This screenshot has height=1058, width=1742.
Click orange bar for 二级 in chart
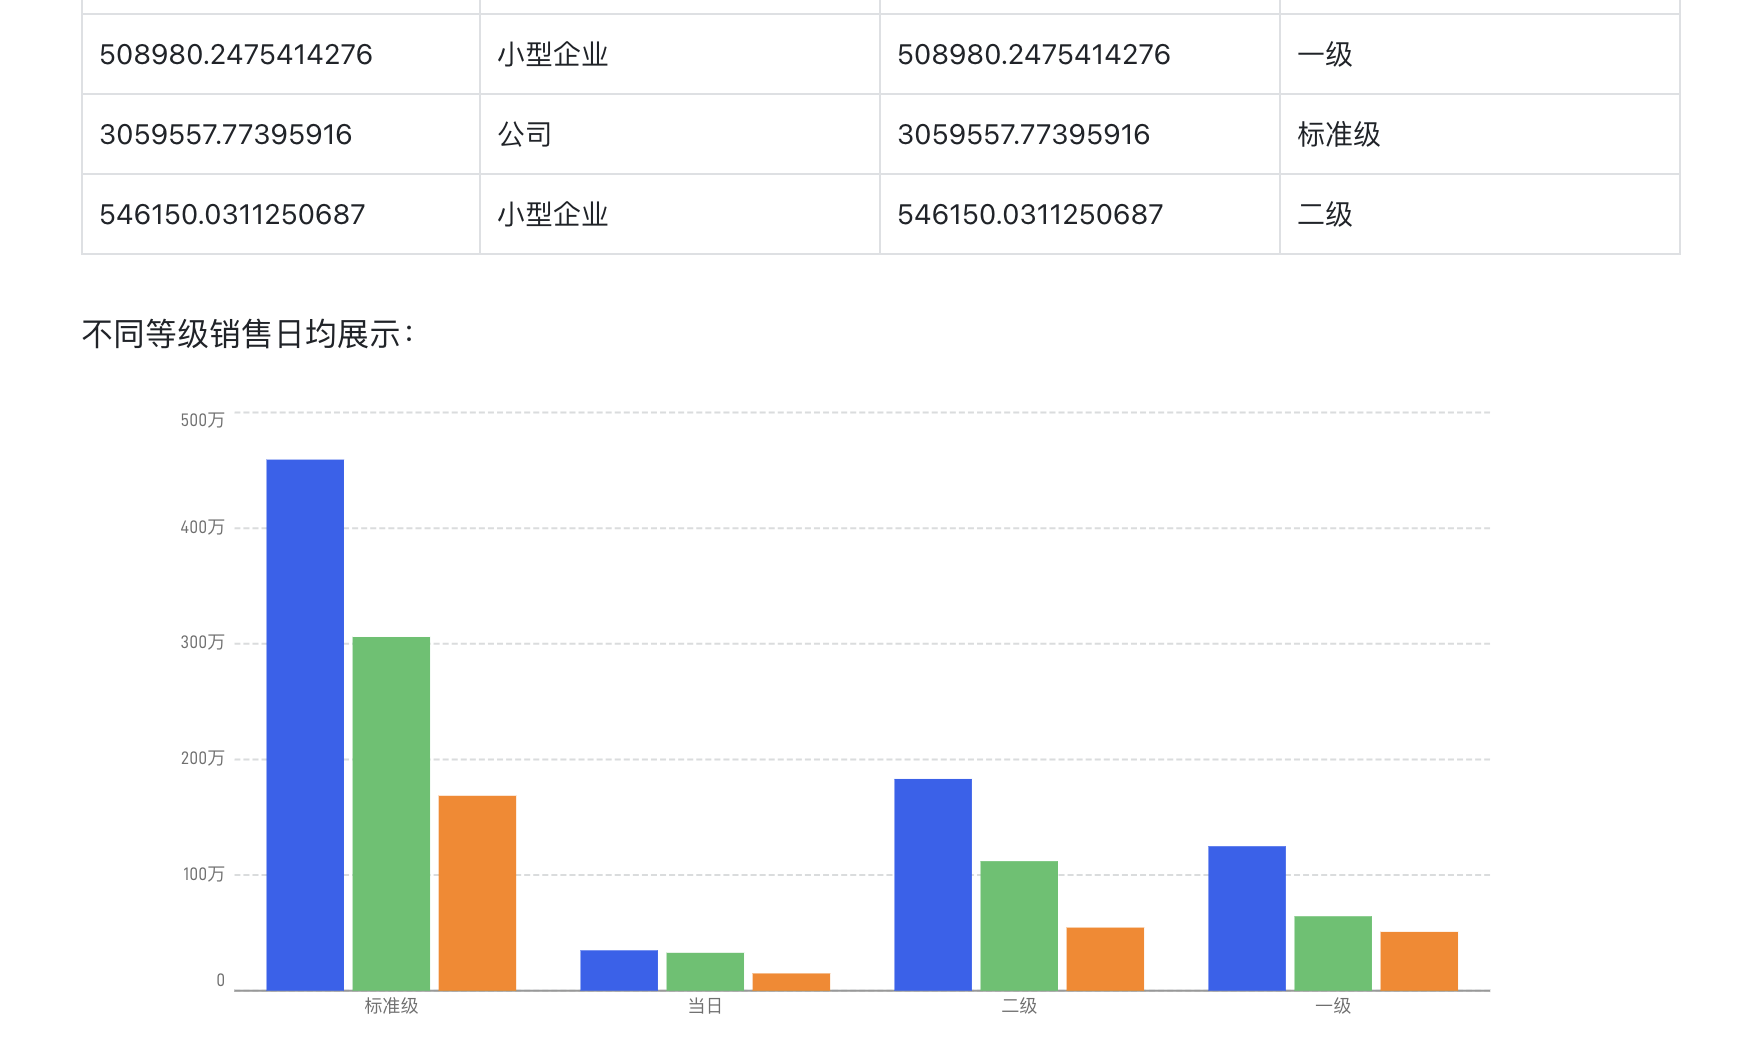coord(1105,959)
